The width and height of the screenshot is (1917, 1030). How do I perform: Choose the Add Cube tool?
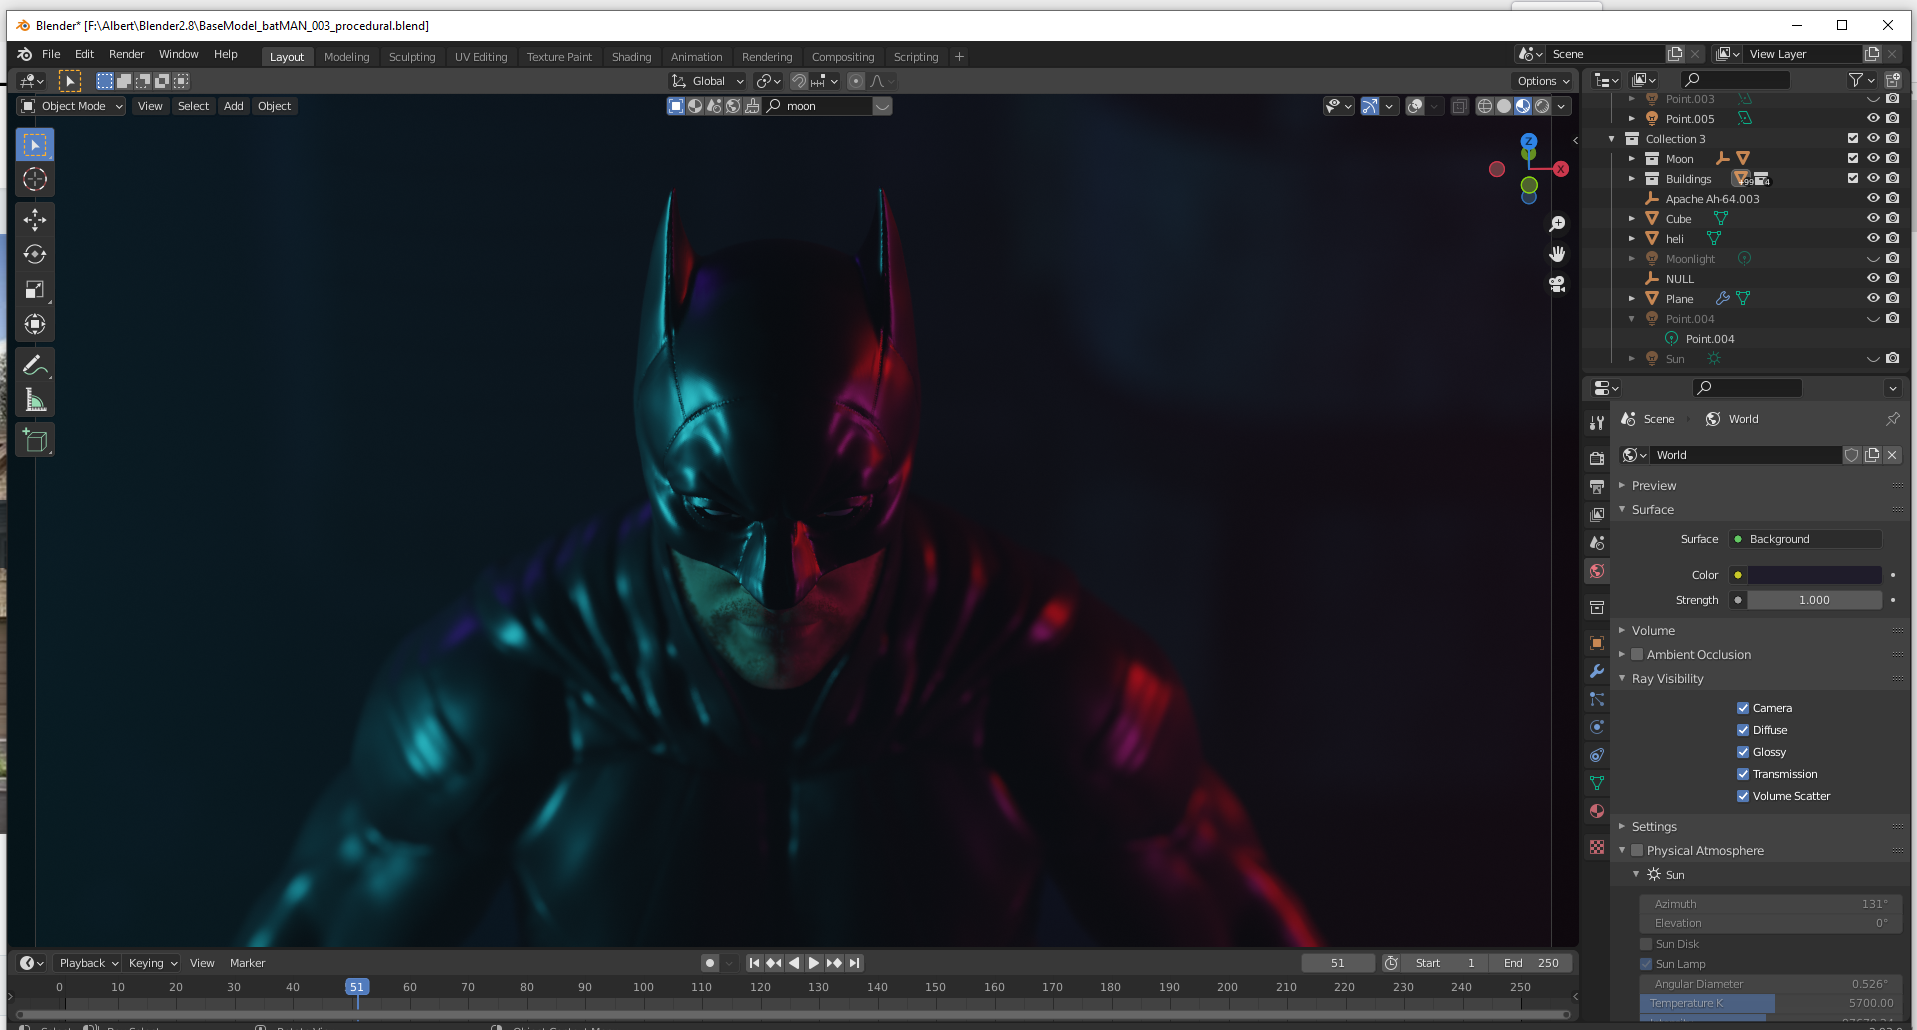click(x=35, y=440)
